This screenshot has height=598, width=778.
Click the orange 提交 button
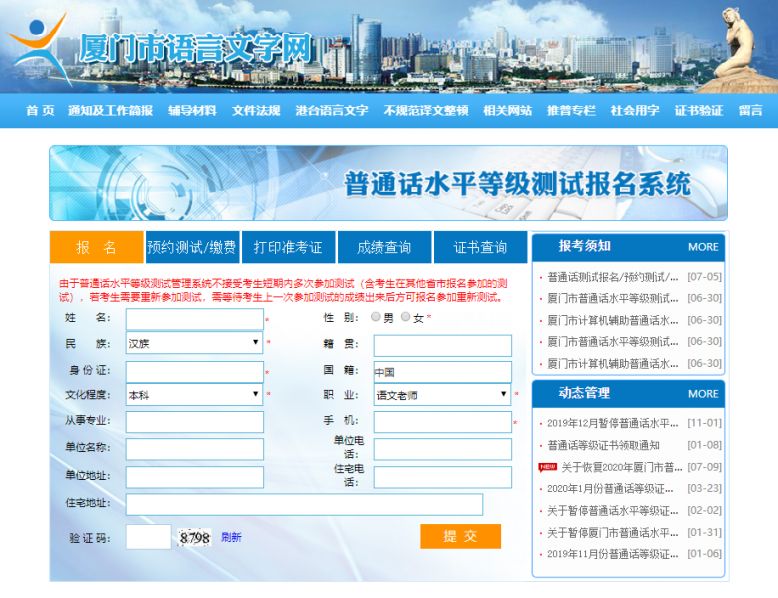pyautogui.click(x=460, y=536)
